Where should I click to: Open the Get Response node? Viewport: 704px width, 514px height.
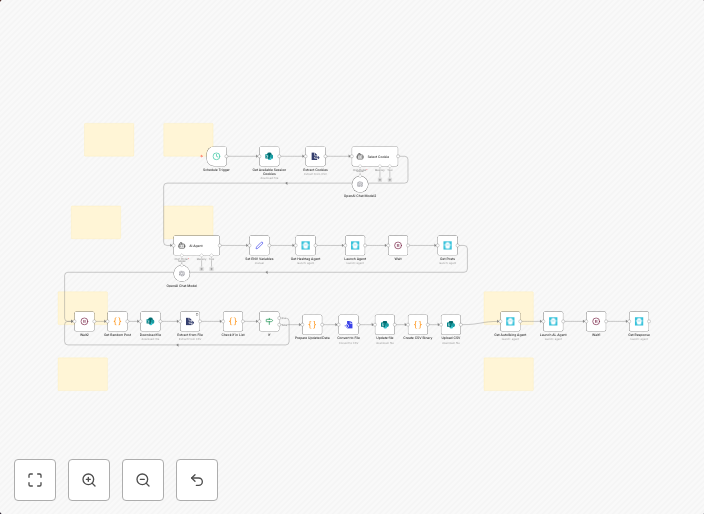(639, 321)
